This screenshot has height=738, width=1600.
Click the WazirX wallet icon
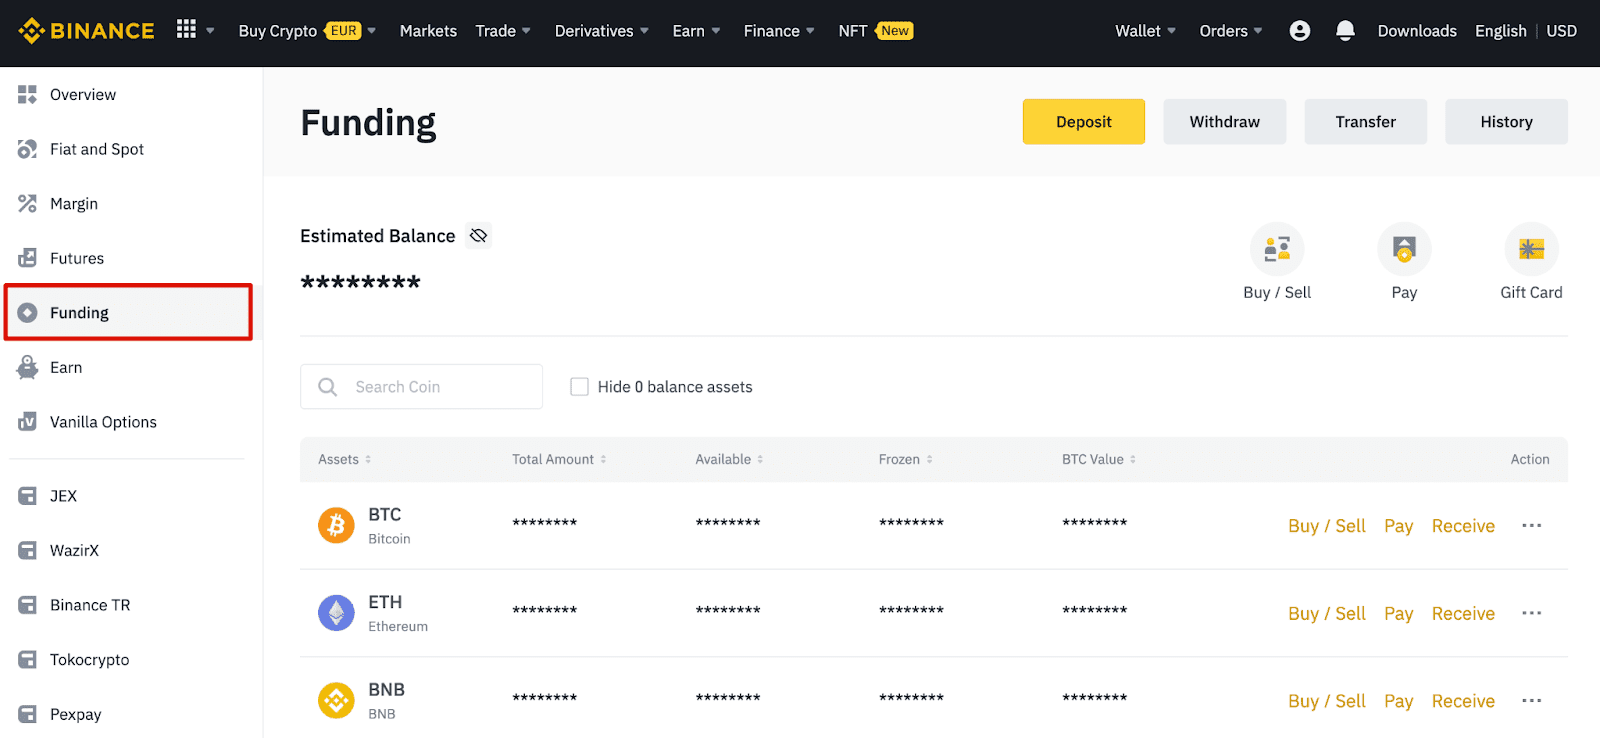pos(27,551)
